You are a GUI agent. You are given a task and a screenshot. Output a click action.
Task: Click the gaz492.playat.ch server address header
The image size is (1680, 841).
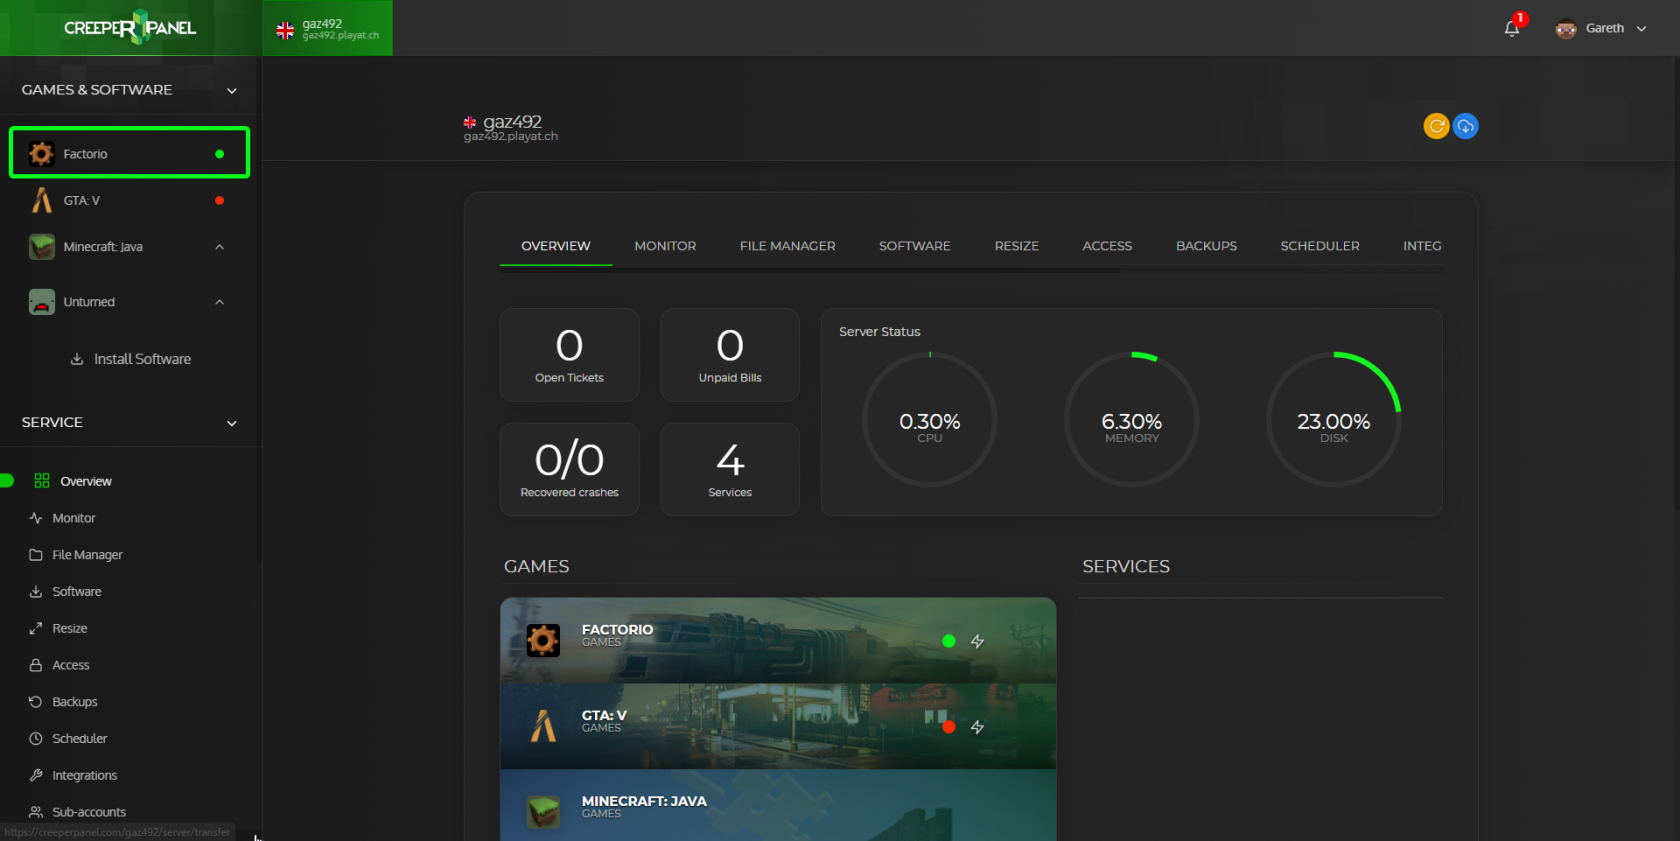pos(511,137)
